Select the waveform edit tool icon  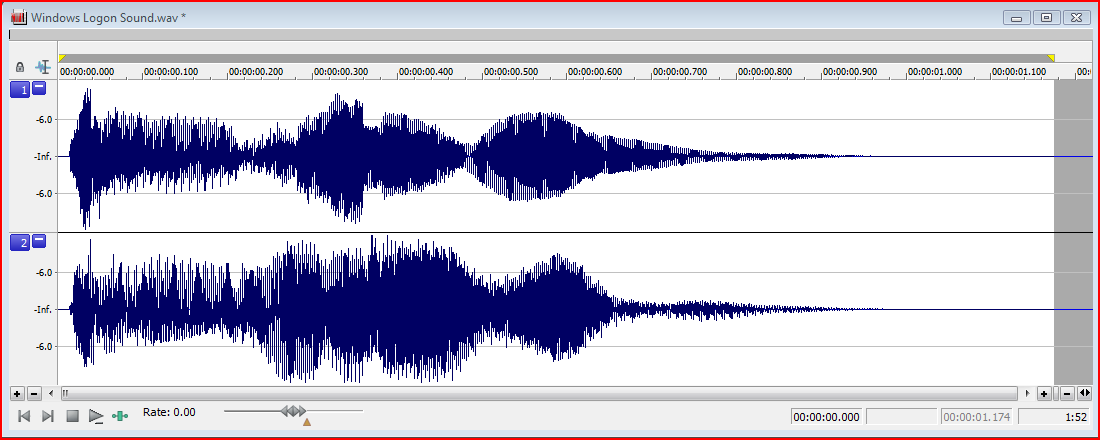[43, 67]
